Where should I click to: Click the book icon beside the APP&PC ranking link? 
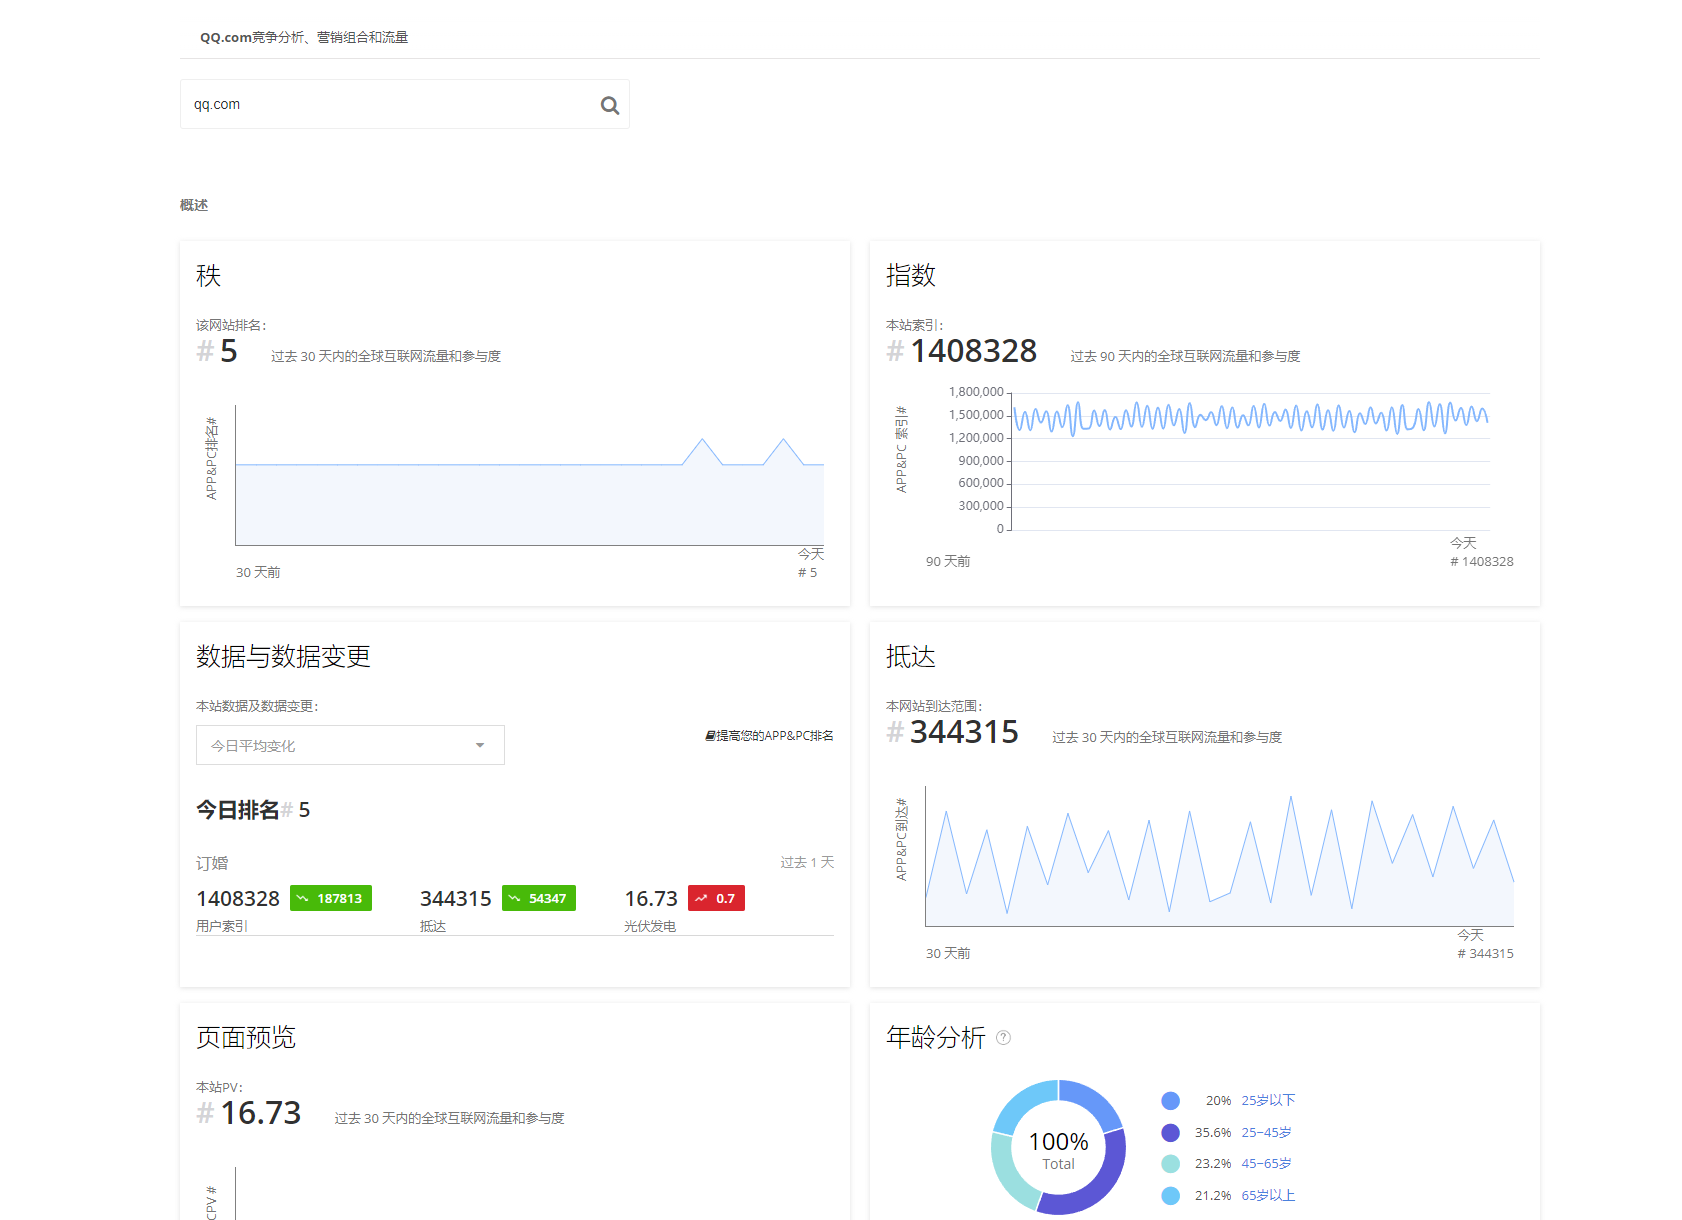(710, 736)
